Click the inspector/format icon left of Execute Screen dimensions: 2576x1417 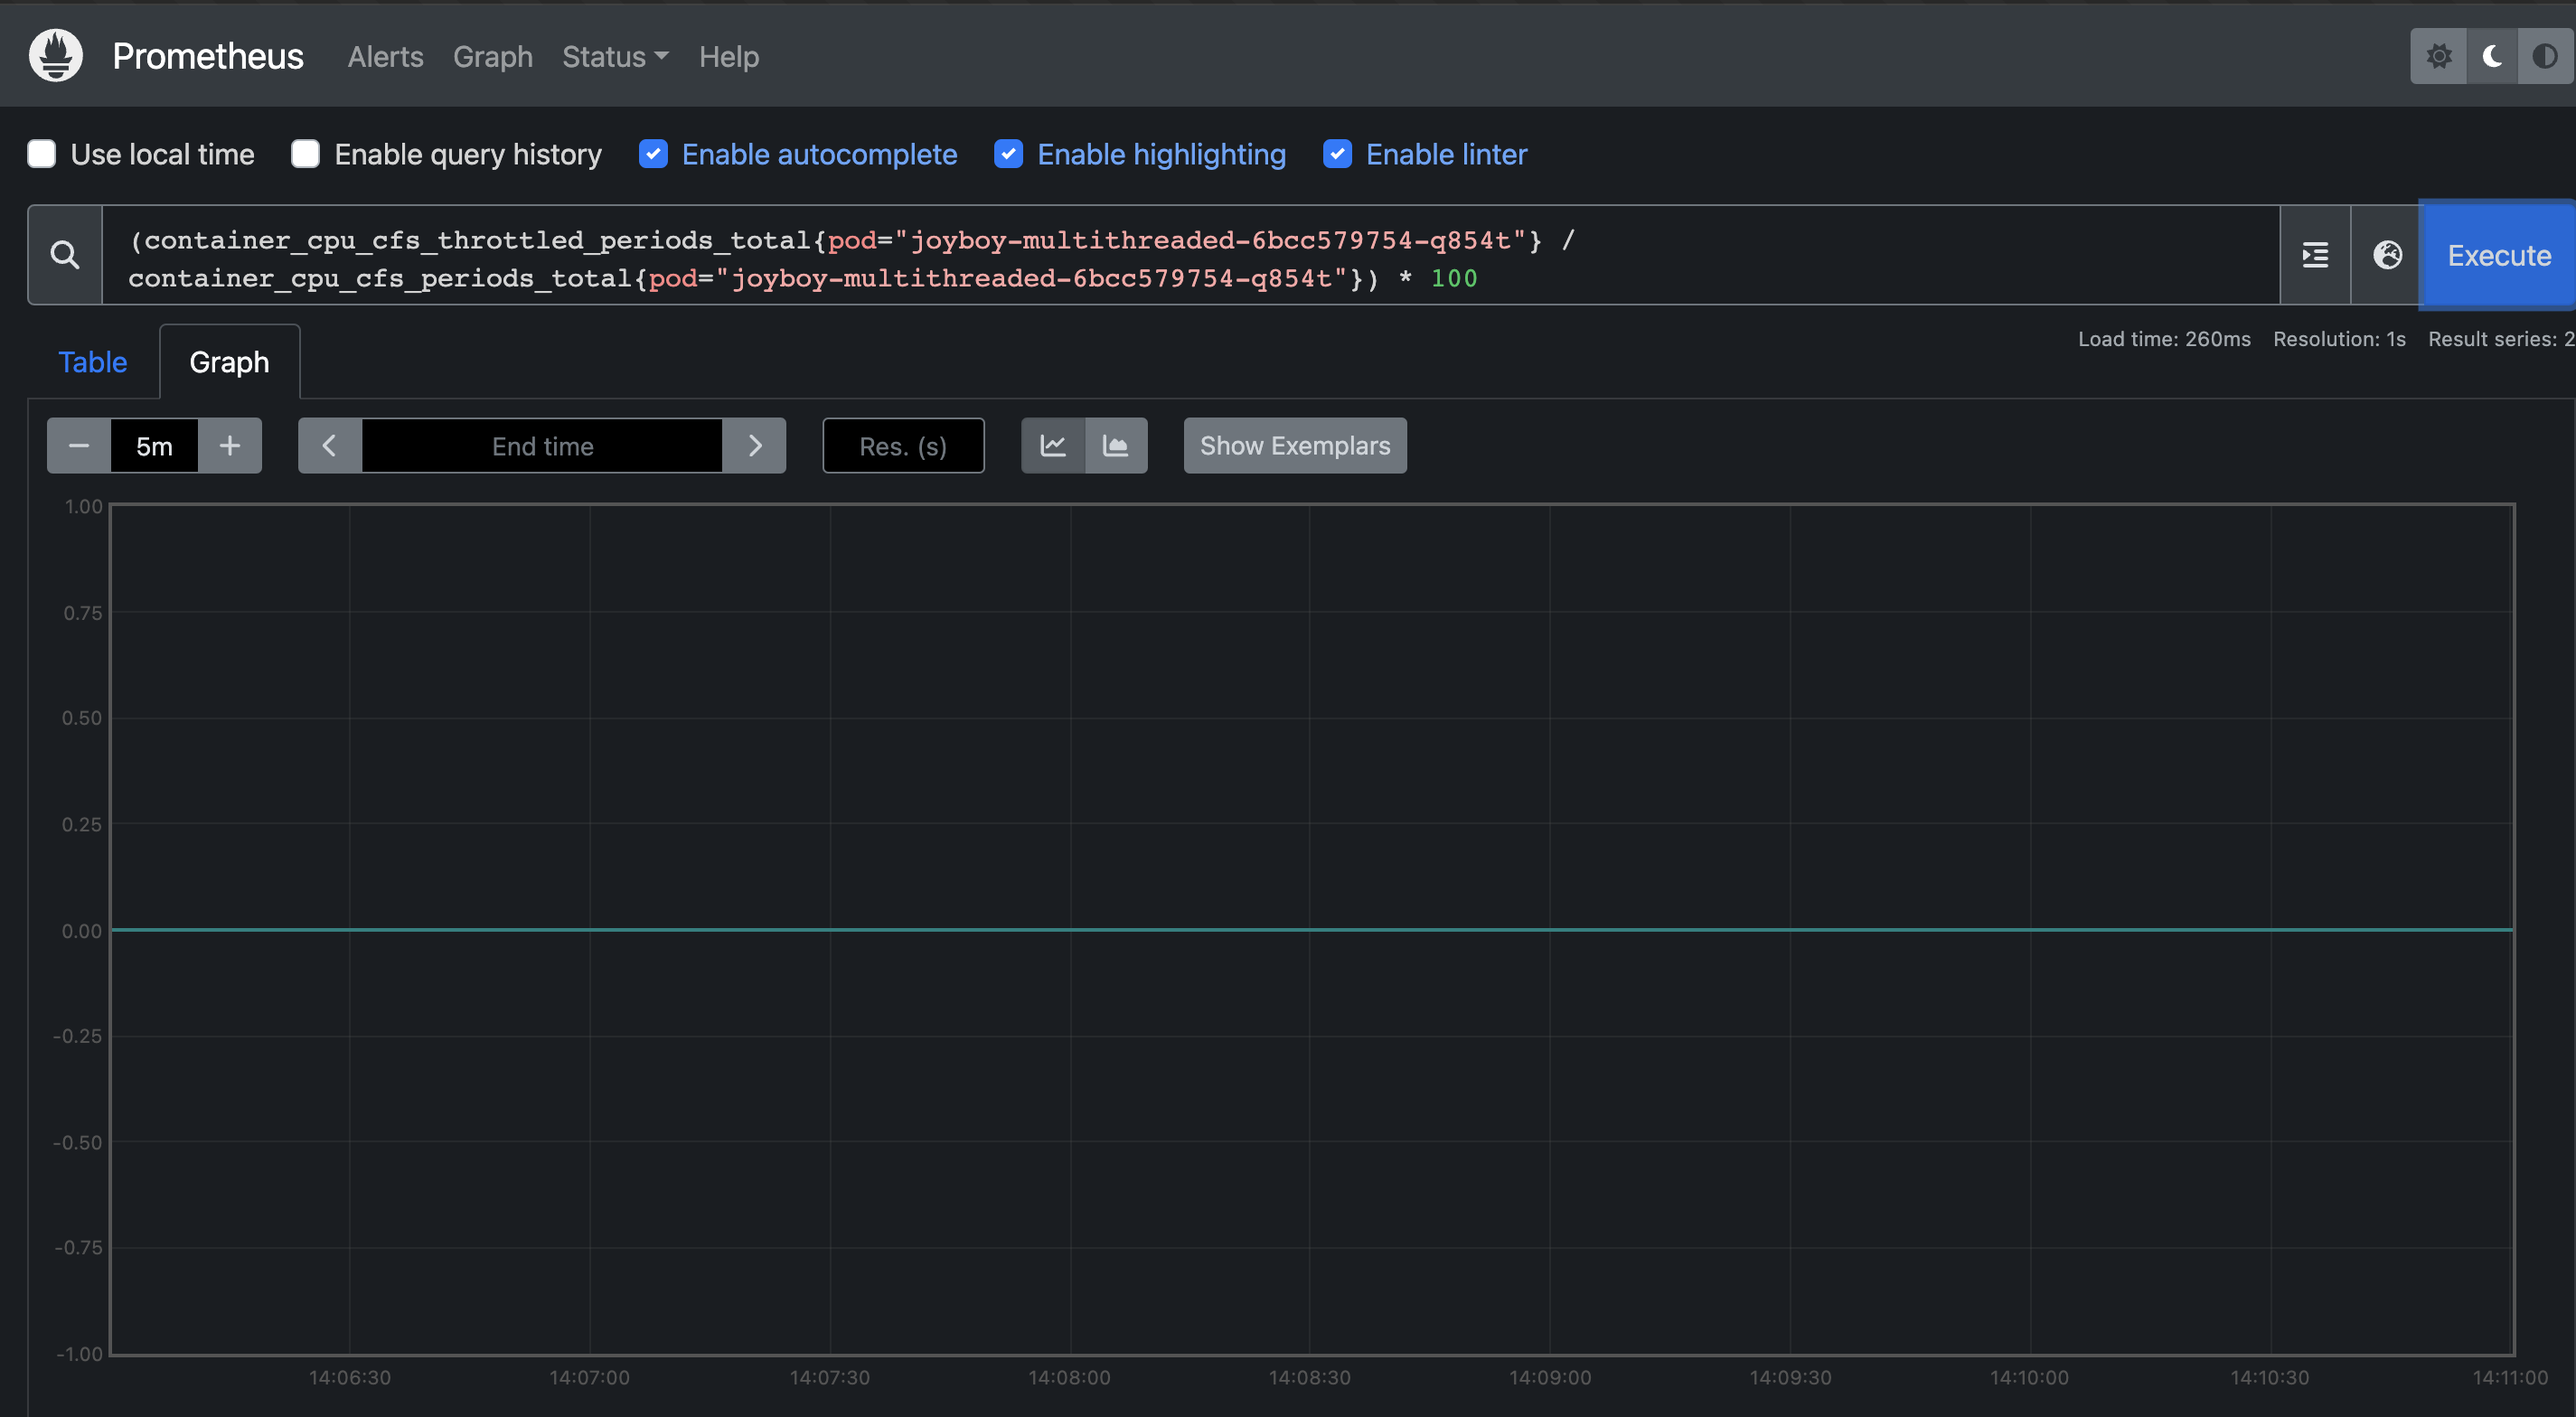[x=2316, y=253]
